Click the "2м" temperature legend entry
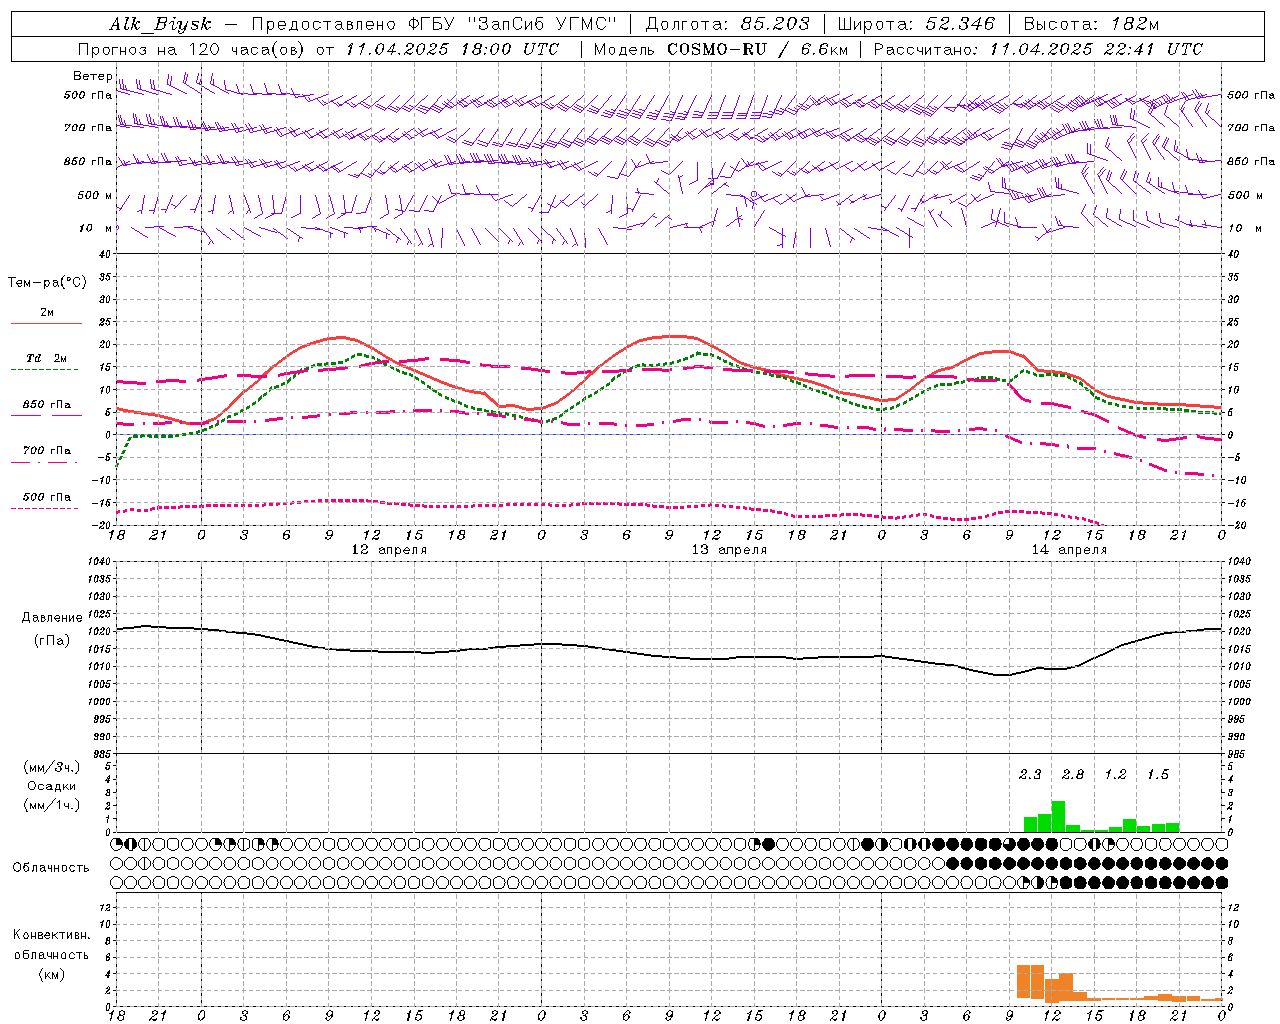This screenshot has width=1280, height=1024. (x=47, y=312)
